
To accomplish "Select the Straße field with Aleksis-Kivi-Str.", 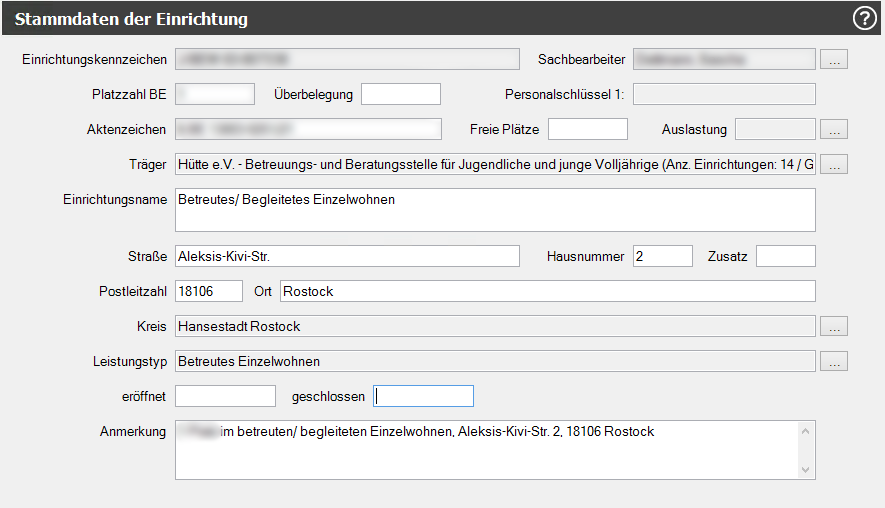I will coord(346,256).
